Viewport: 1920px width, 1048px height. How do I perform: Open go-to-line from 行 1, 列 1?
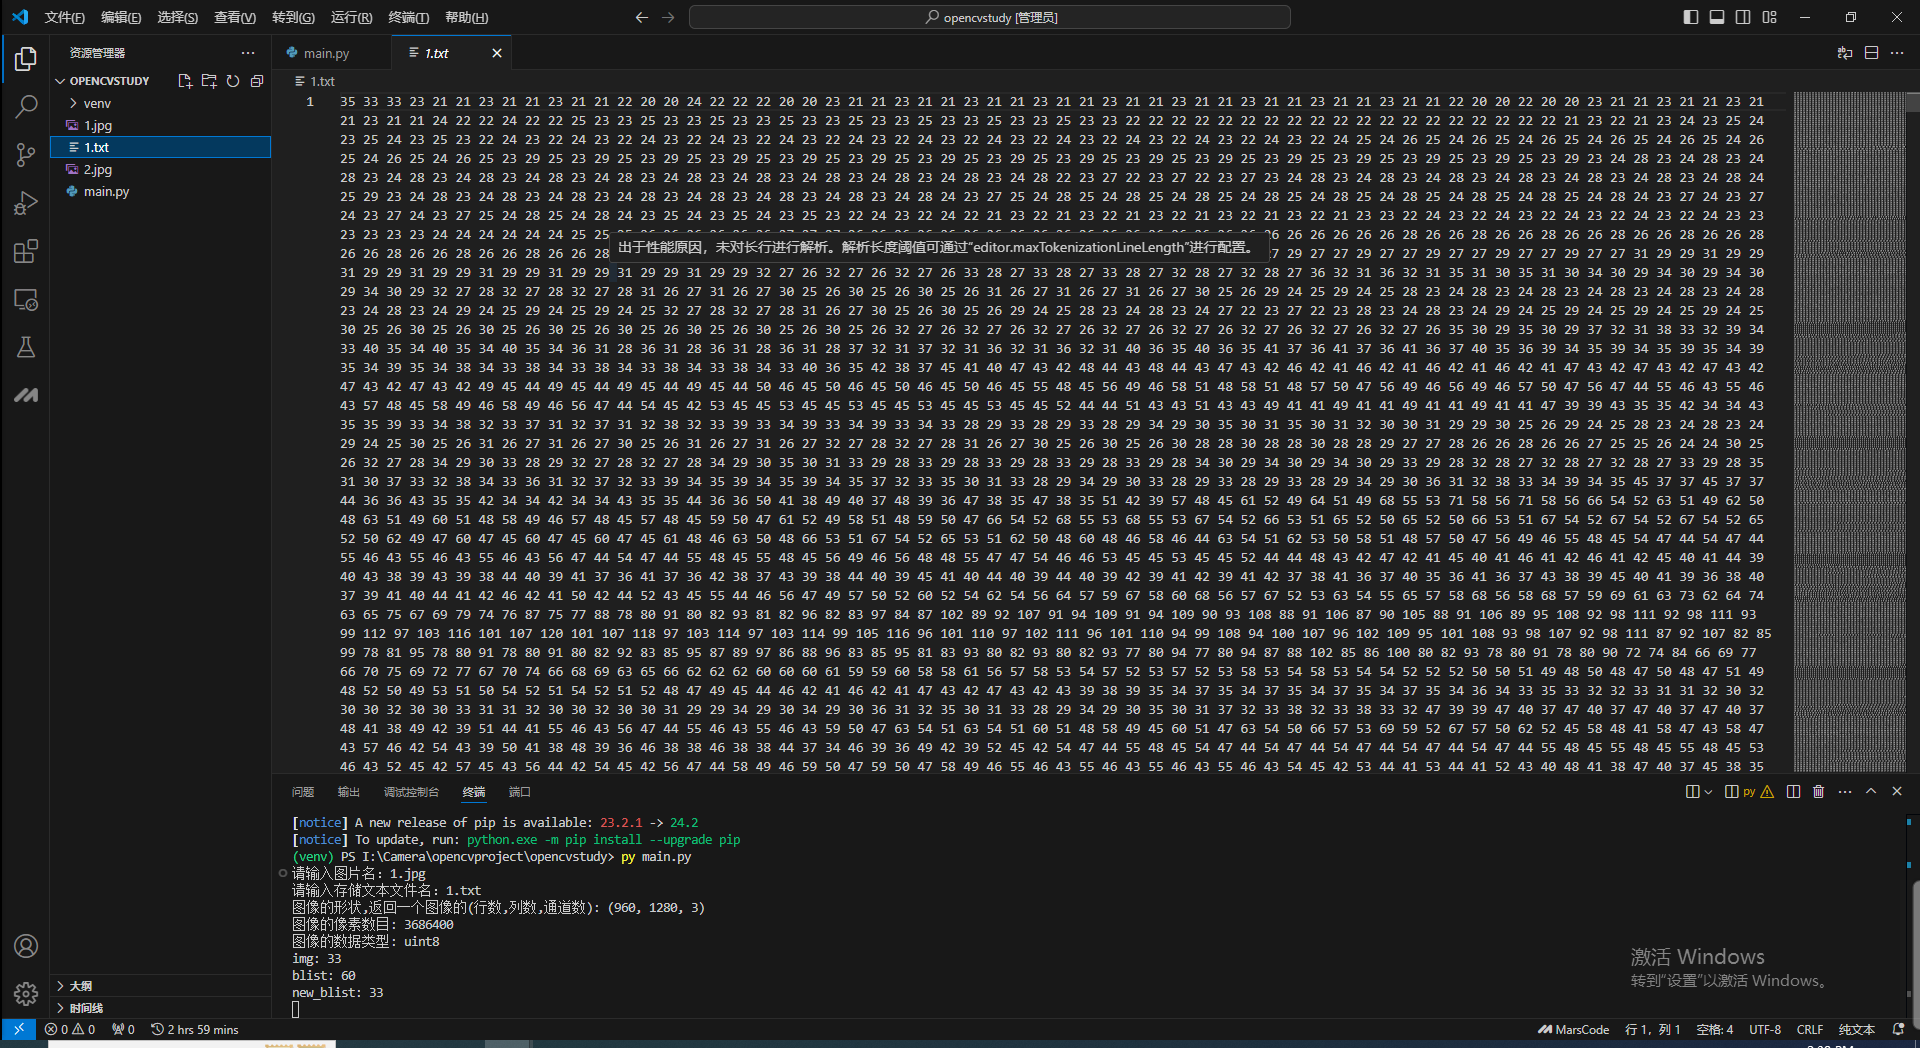1652,1029
